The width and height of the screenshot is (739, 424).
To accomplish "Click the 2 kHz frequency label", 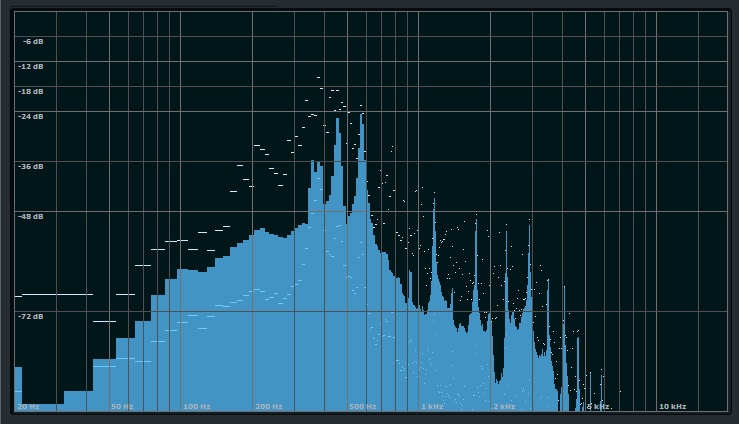I will tap(504, 406).
